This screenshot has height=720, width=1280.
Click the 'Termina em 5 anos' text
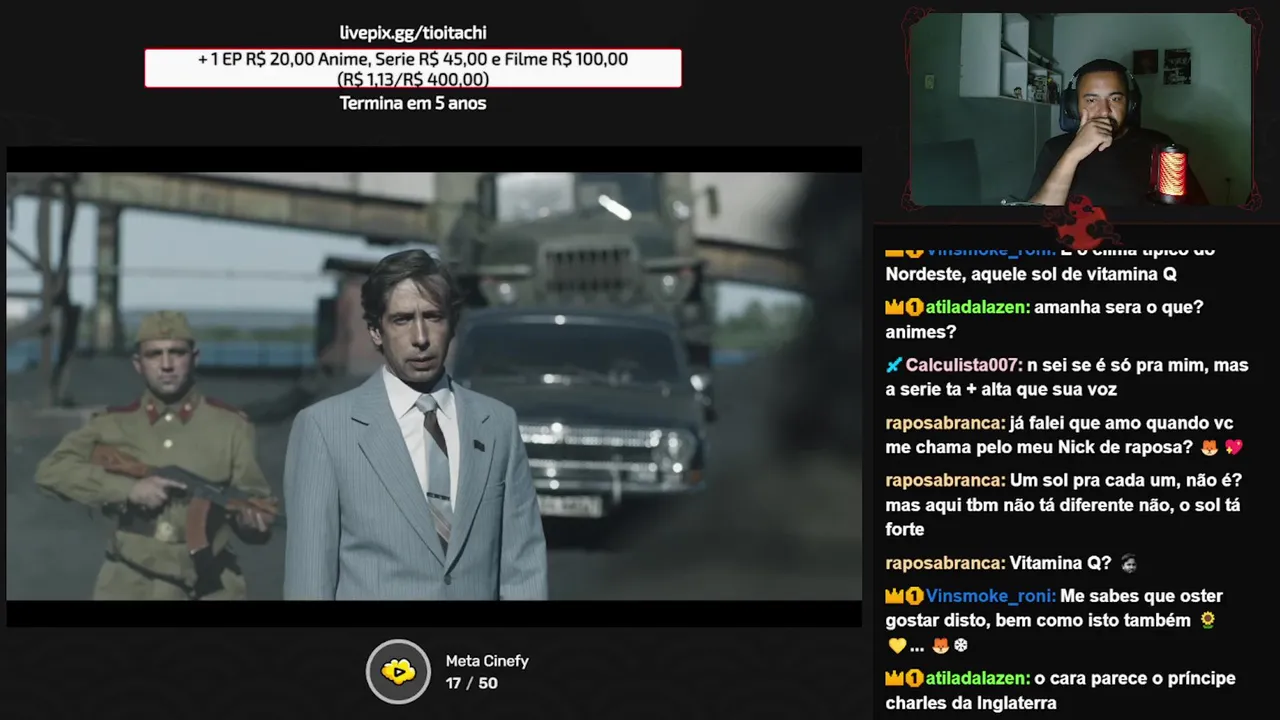click(413, 103)
